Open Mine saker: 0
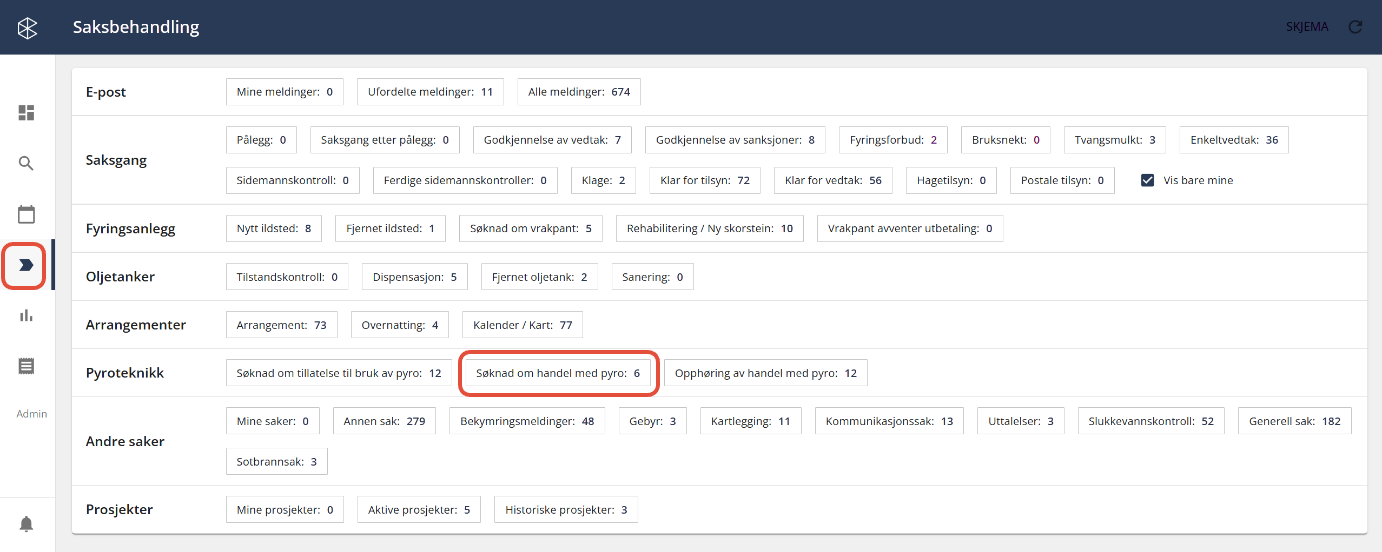Viewport: 1382px width, 552px height. pos(273,421)
